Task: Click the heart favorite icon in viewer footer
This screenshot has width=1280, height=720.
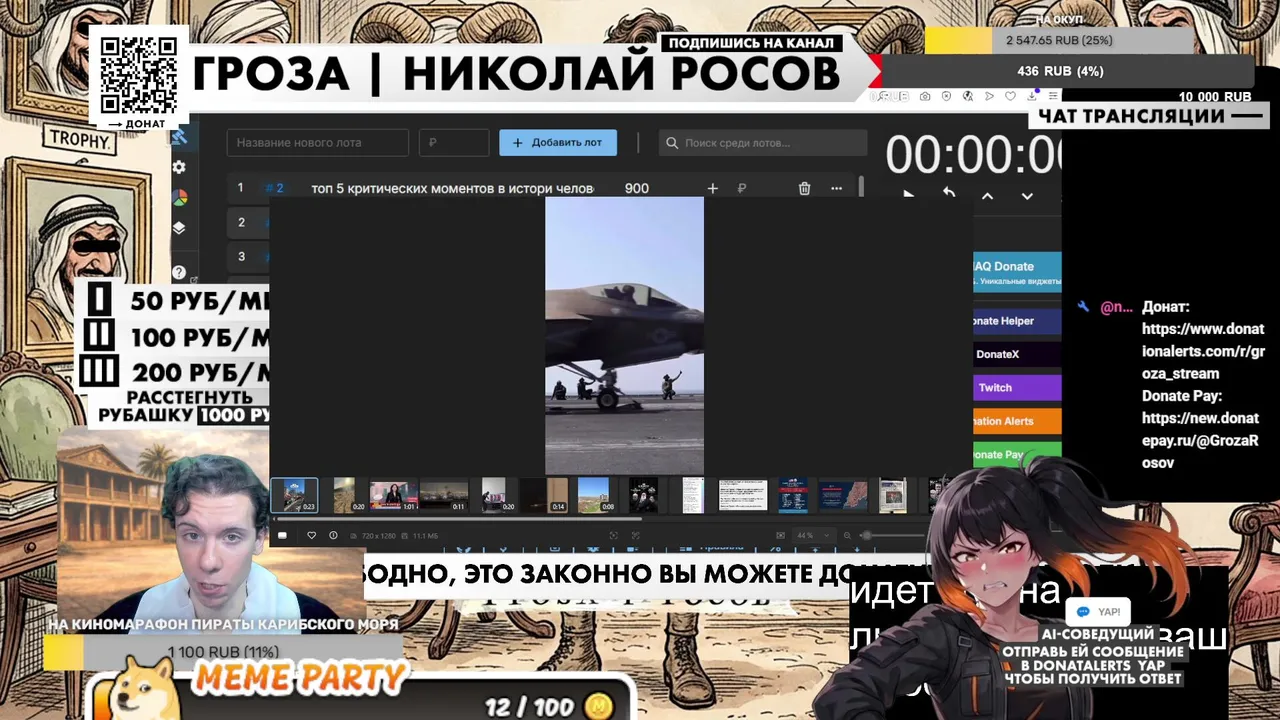Action: (x=311, y=535)
